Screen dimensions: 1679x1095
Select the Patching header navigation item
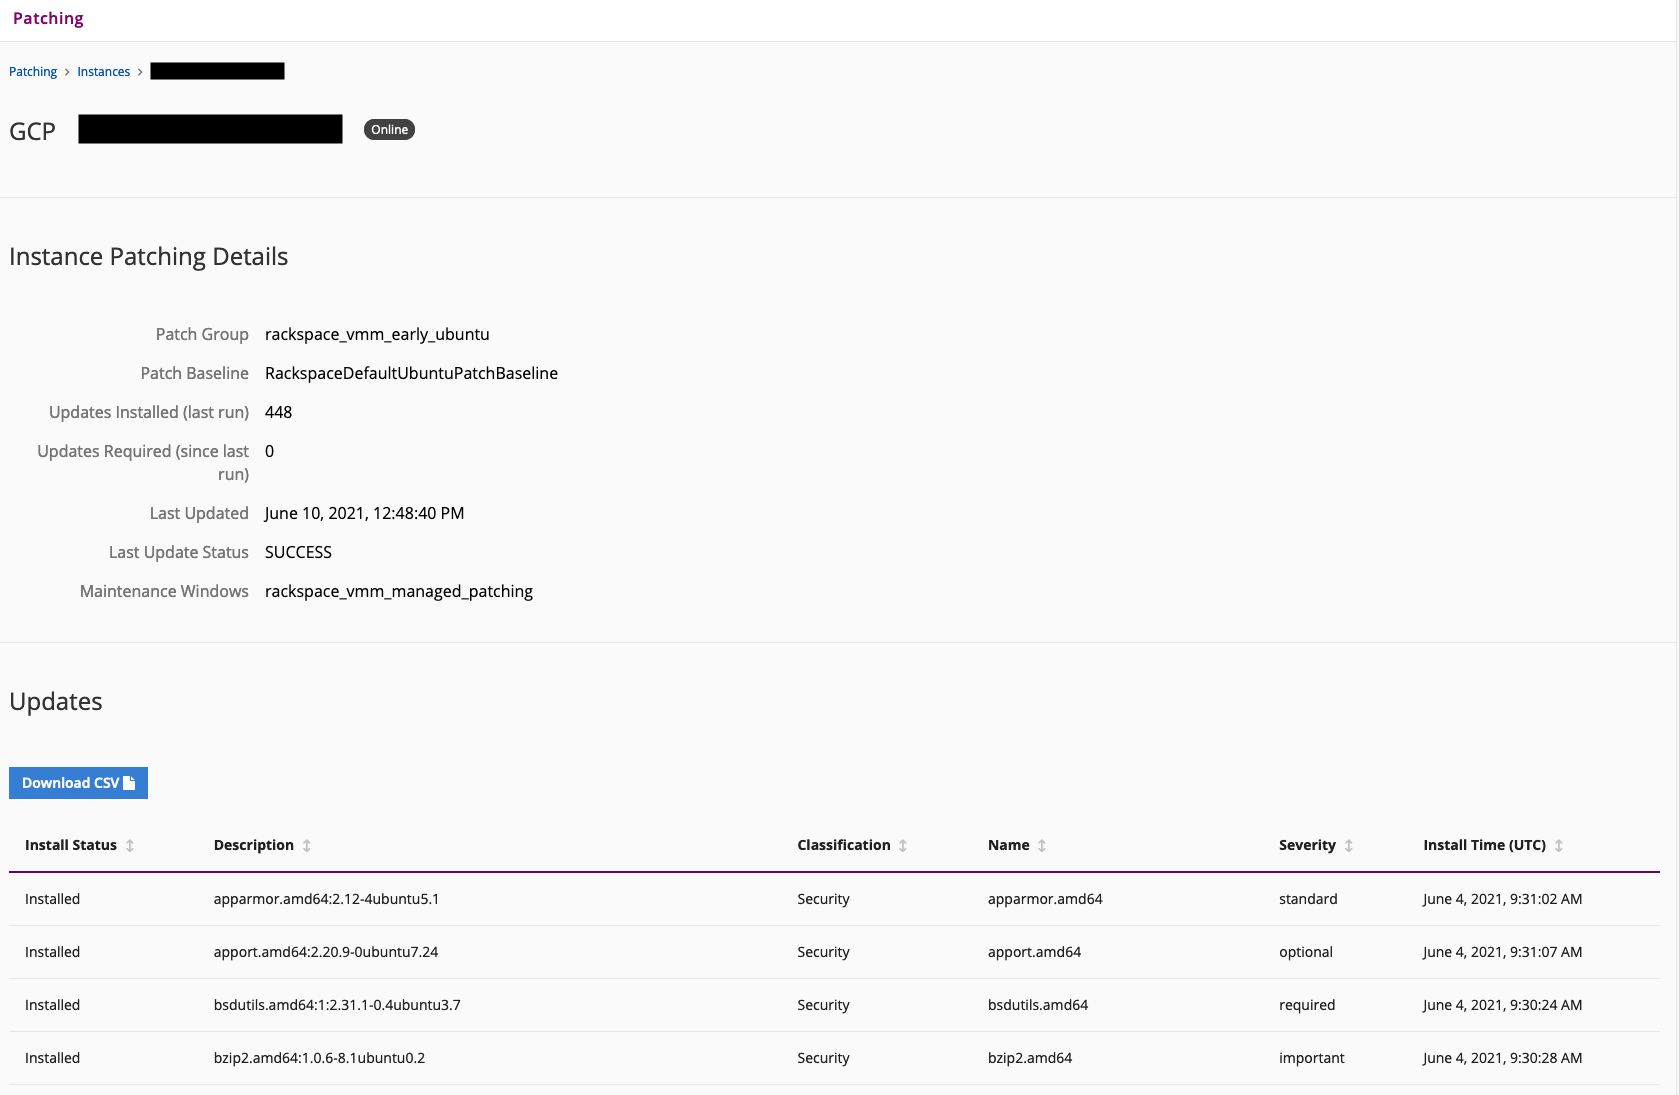click(48, 18)
